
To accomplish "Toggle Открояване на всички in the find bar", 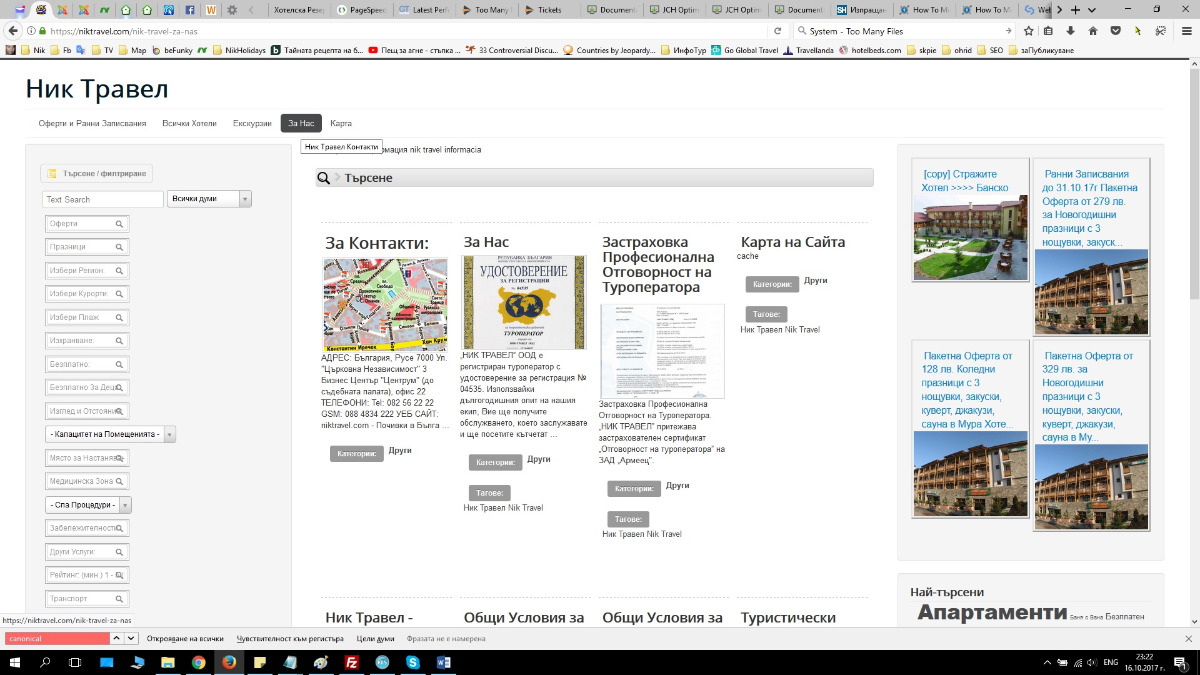I will tap(185, 638).
